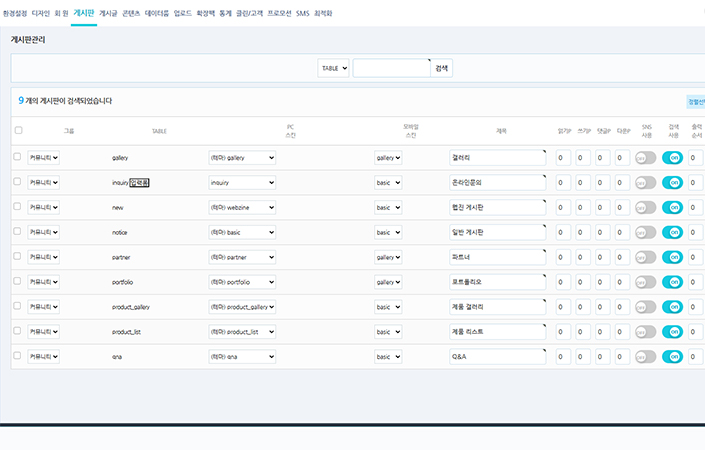Expand PC skin dropdown for gallery board
Viewport: 705px width, 450px height.
tap(241, 158)
